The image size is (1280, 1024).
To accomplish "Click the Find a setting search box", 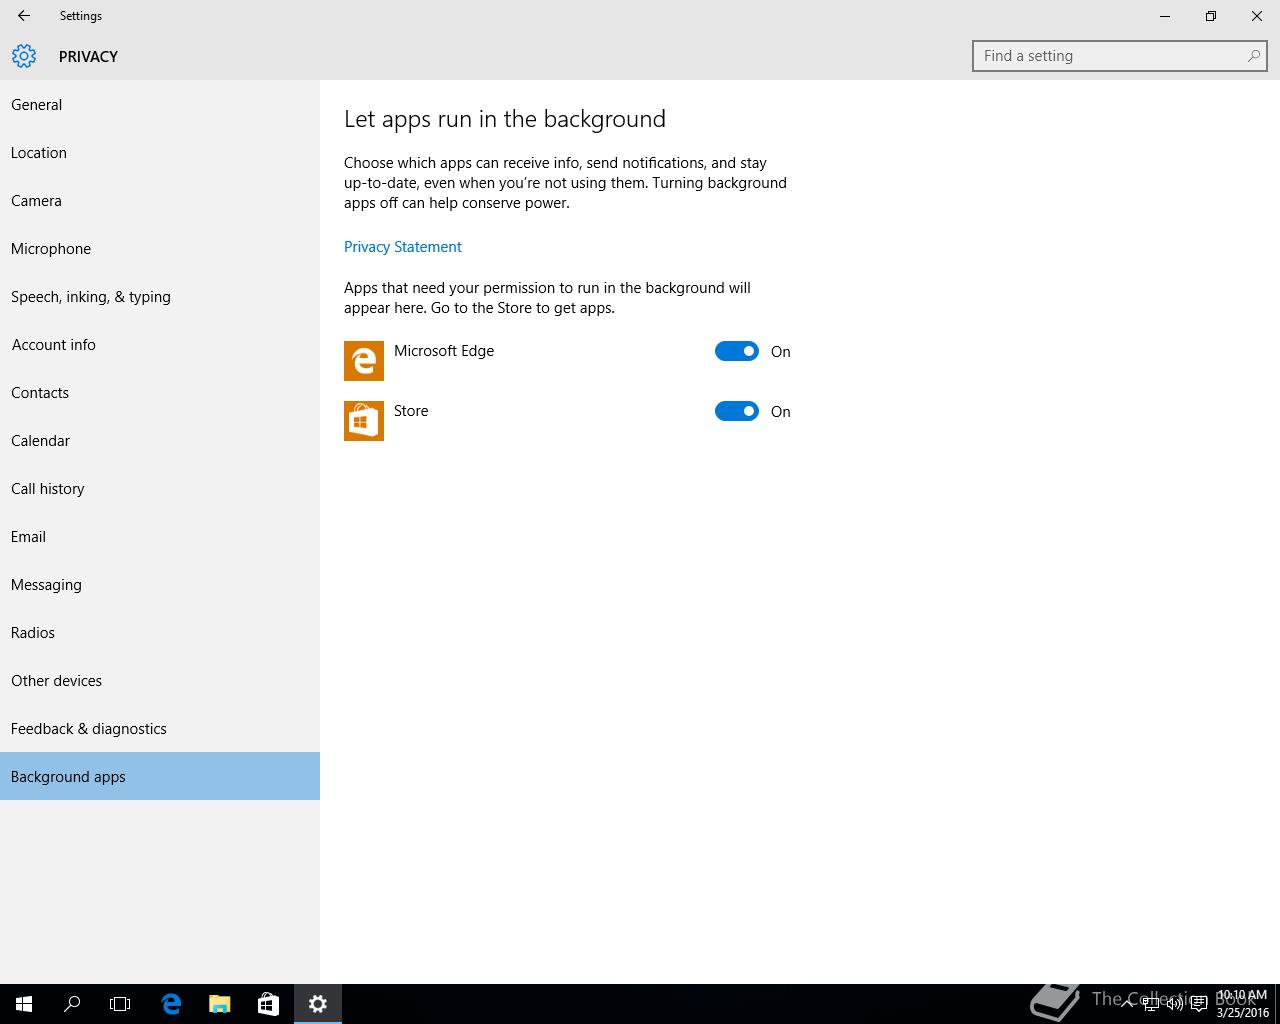I will coord(1120,56).
